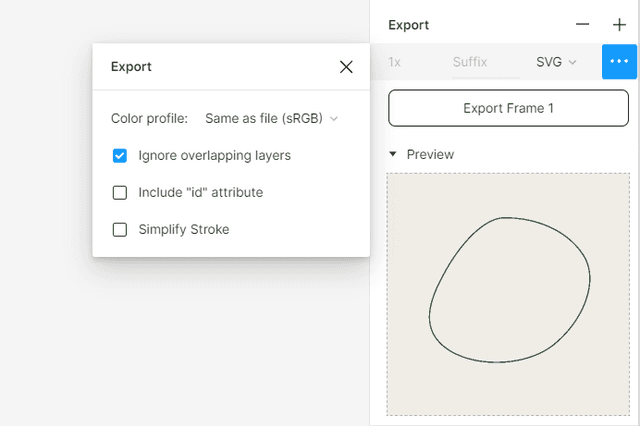The height and width of the screenshot is (426, 640).
Task: Enable Include "id" attribute checkbox
Action: [120, 192]
